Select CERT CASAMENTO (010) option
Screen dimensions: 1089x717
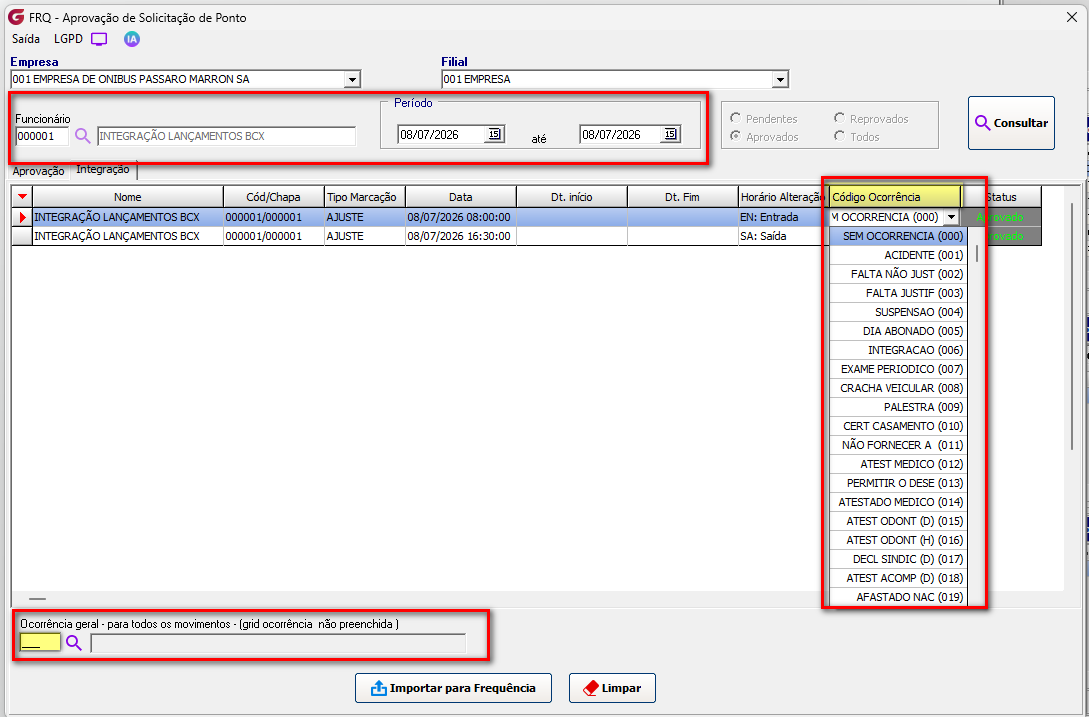click(x=898, y=426)
